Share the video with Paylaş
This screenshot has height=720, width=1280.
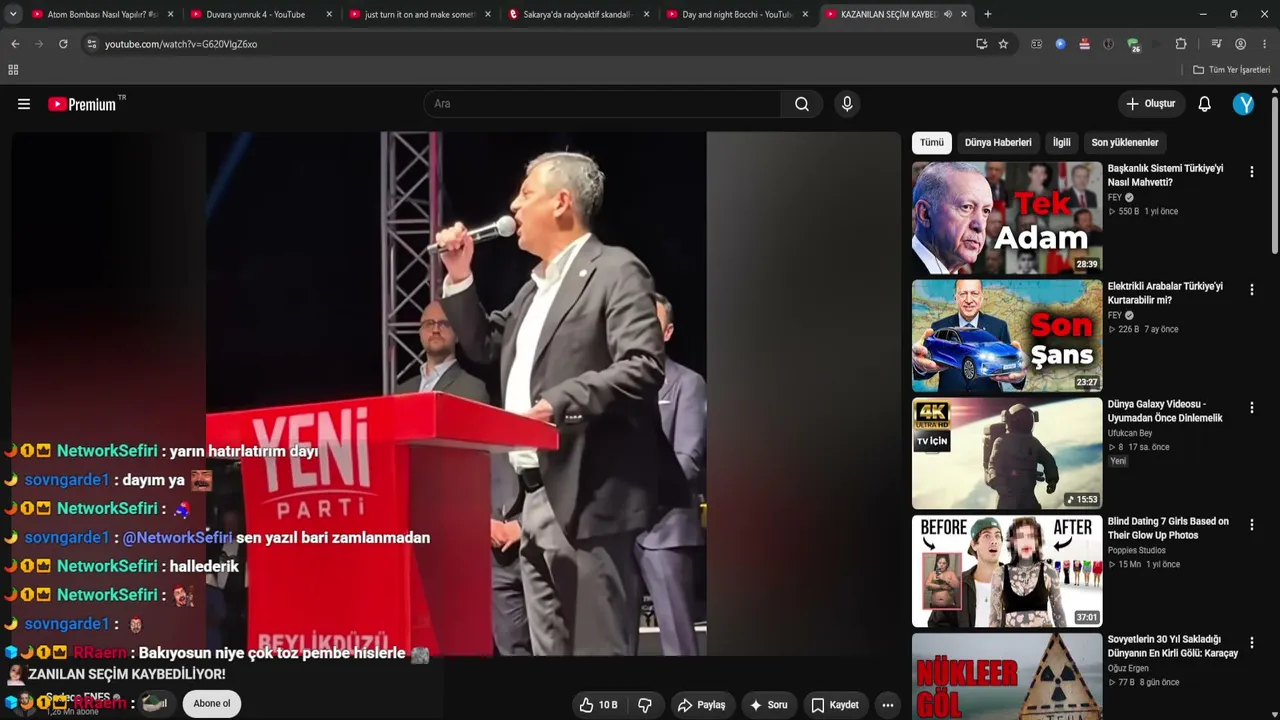click(x=701, y=705)
